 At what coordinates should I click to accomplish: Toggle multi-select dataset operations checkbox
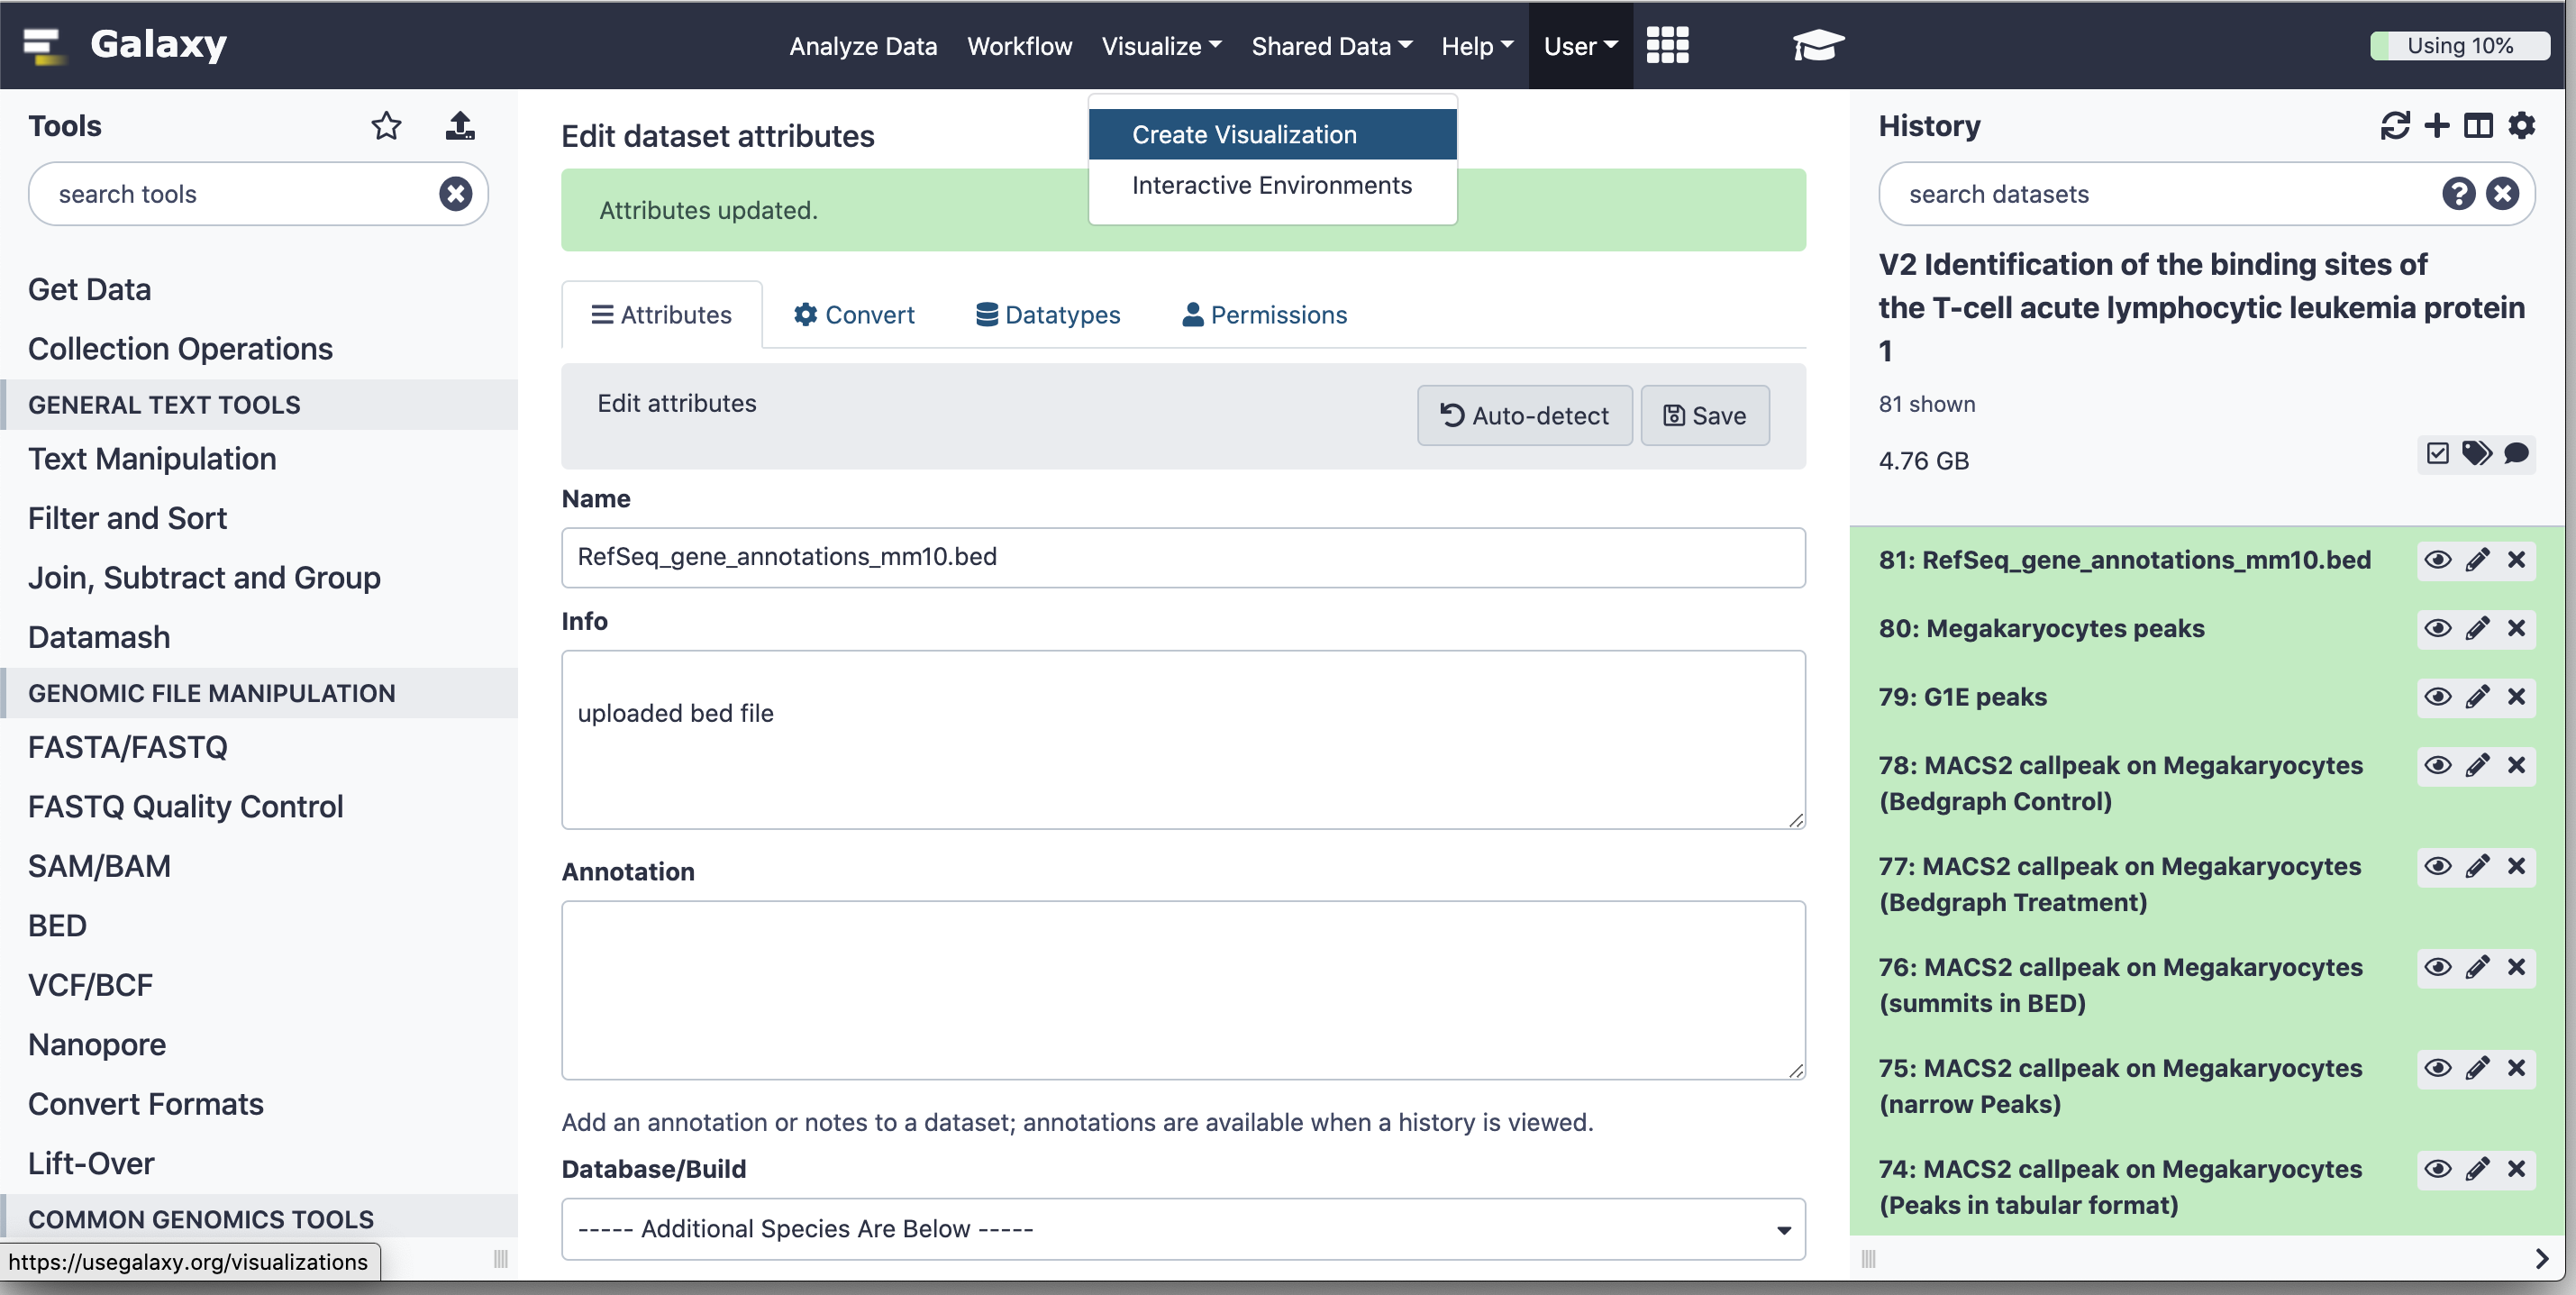coord(2438,453)
